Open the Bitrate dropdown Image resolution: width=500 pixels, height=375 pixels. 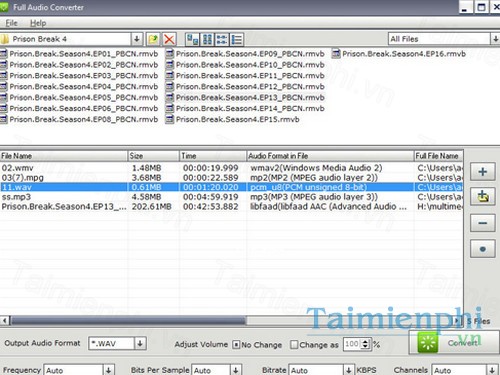pyautogui.click(x=349, y=370)
